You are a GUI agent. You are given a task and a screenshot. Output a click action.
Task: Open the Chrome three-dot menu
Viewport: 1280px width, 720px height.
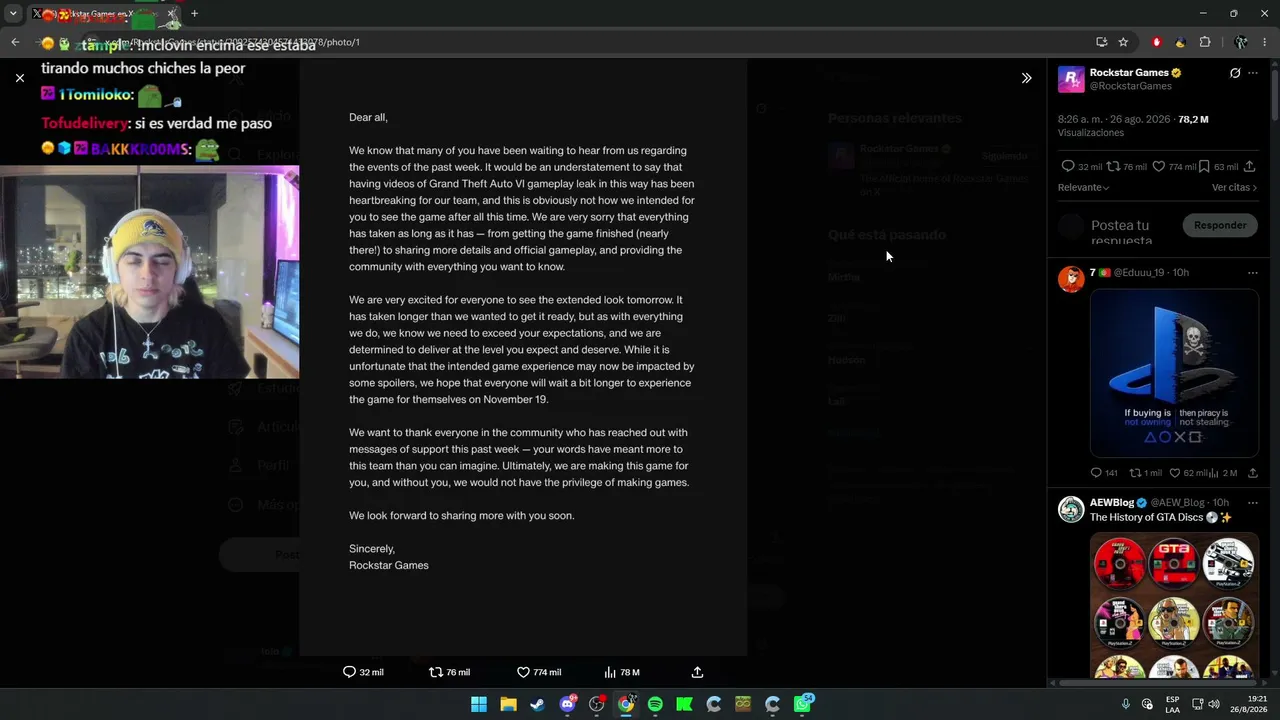click(1265, 42)
